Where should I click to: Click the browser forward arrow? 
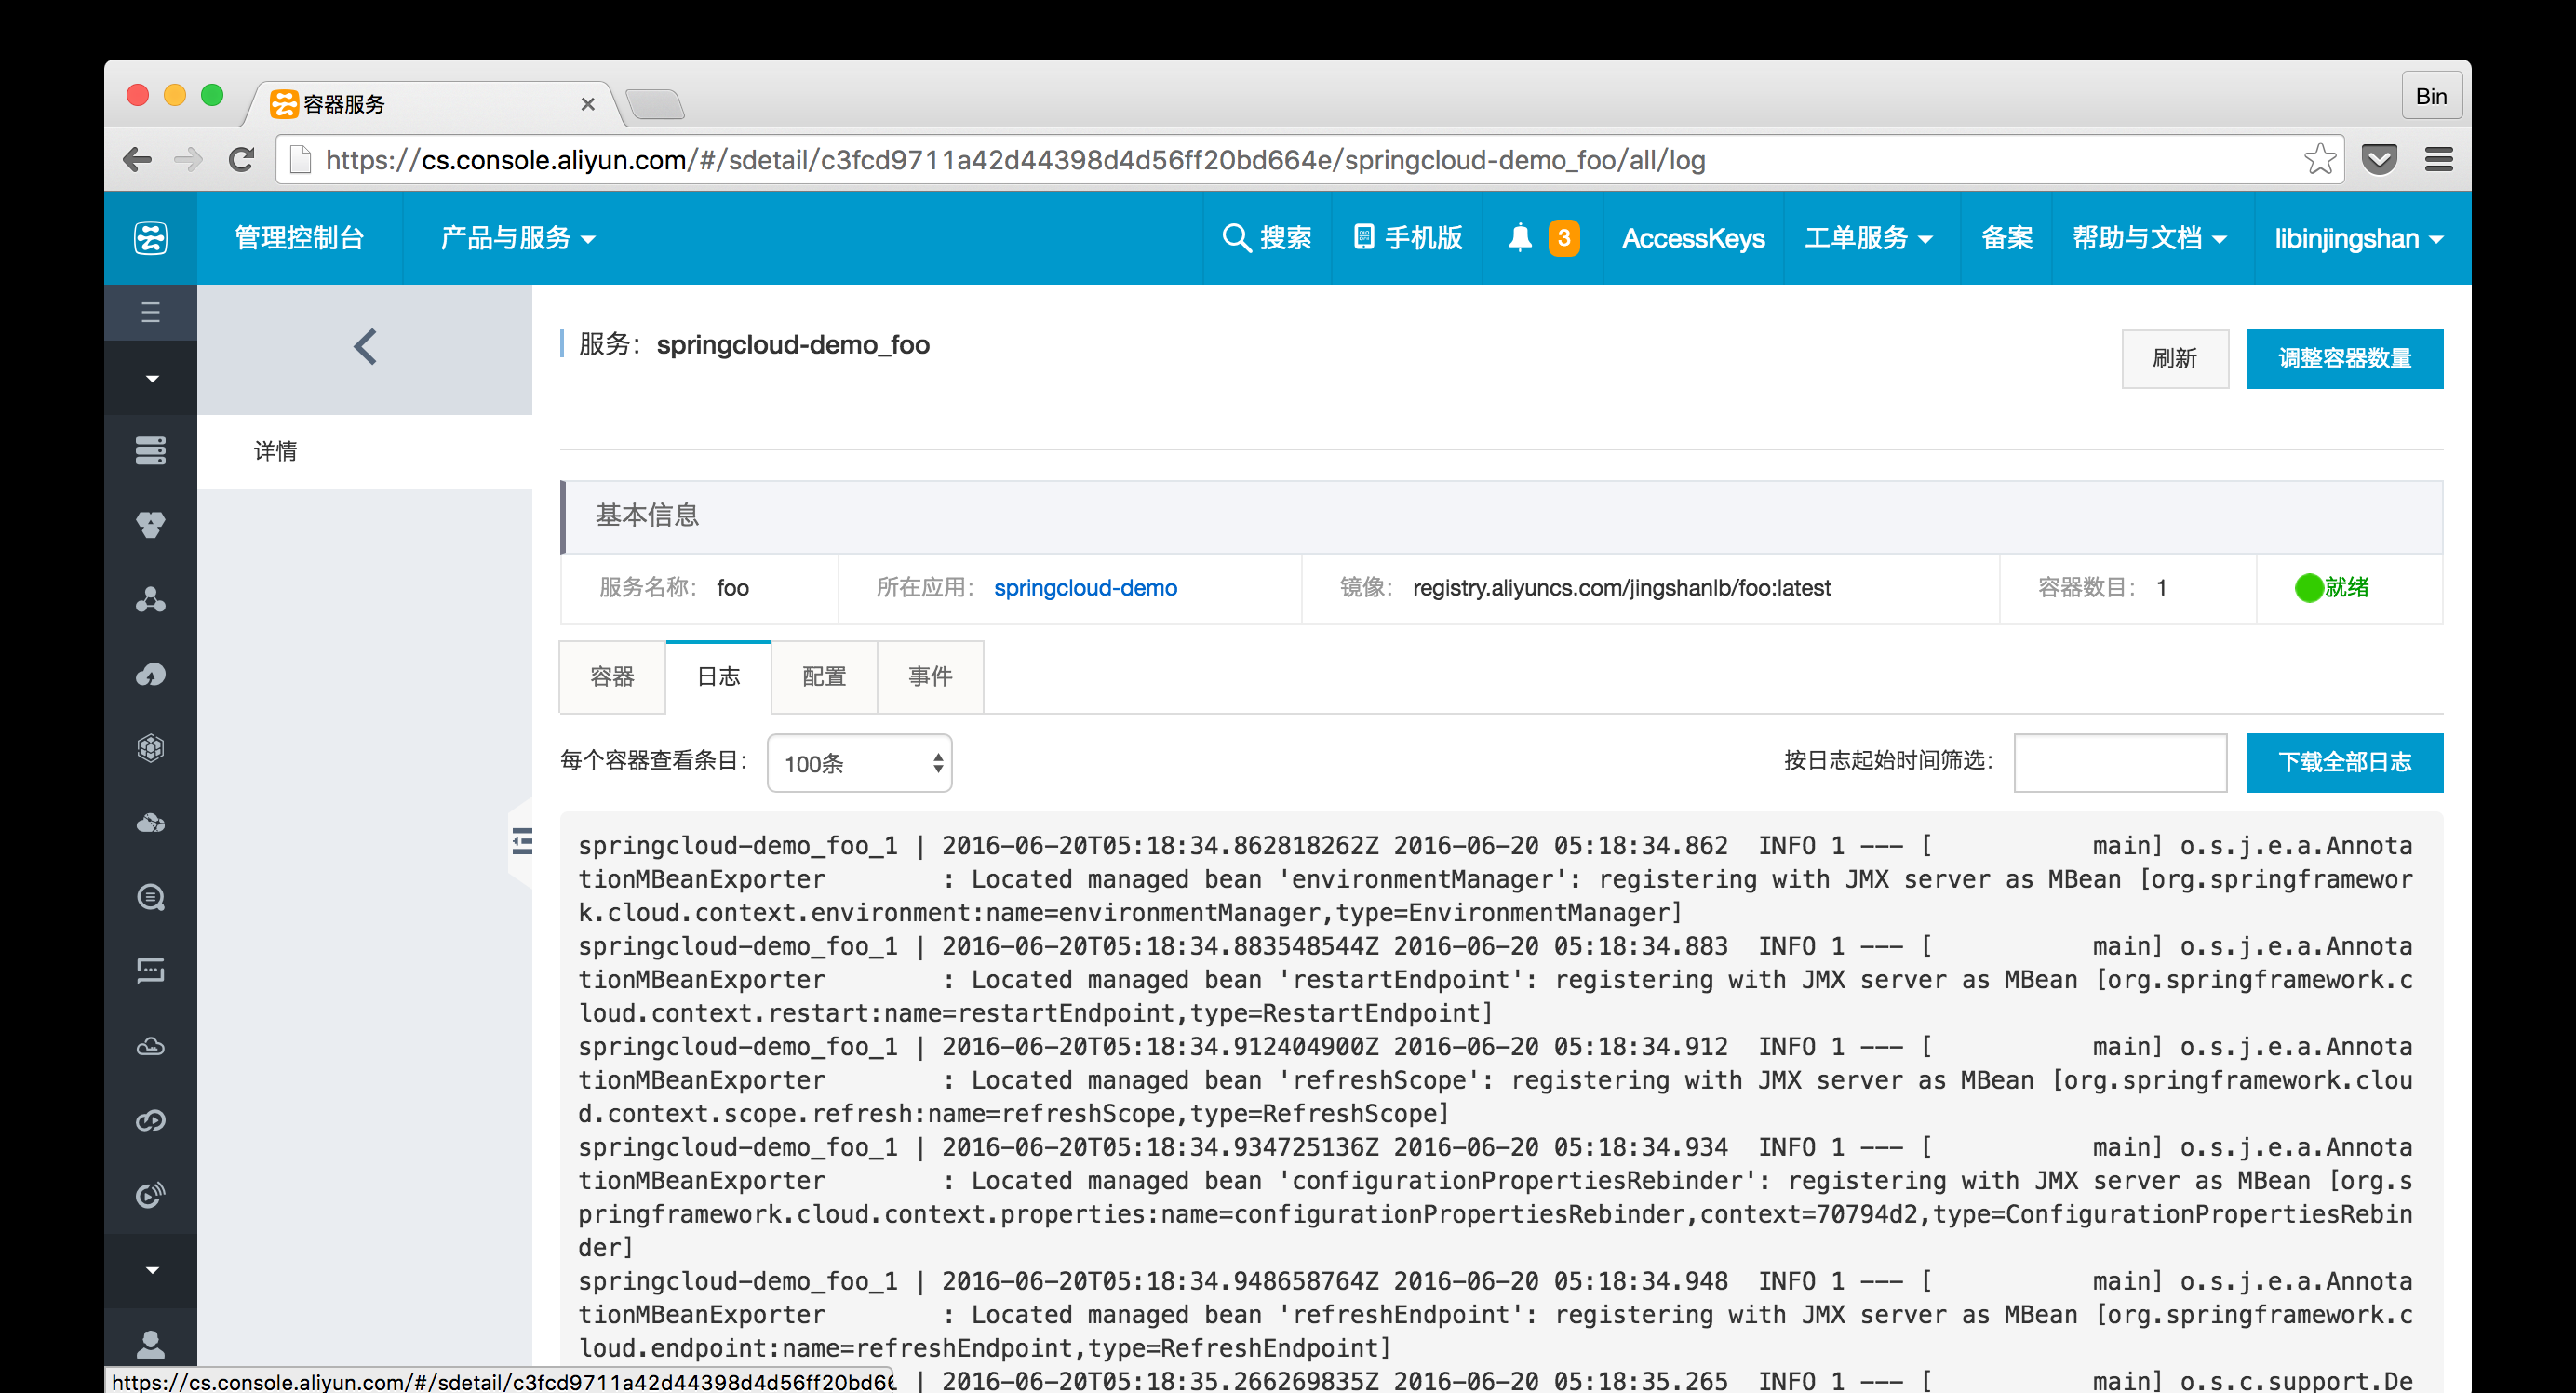(x=188, y=160)
